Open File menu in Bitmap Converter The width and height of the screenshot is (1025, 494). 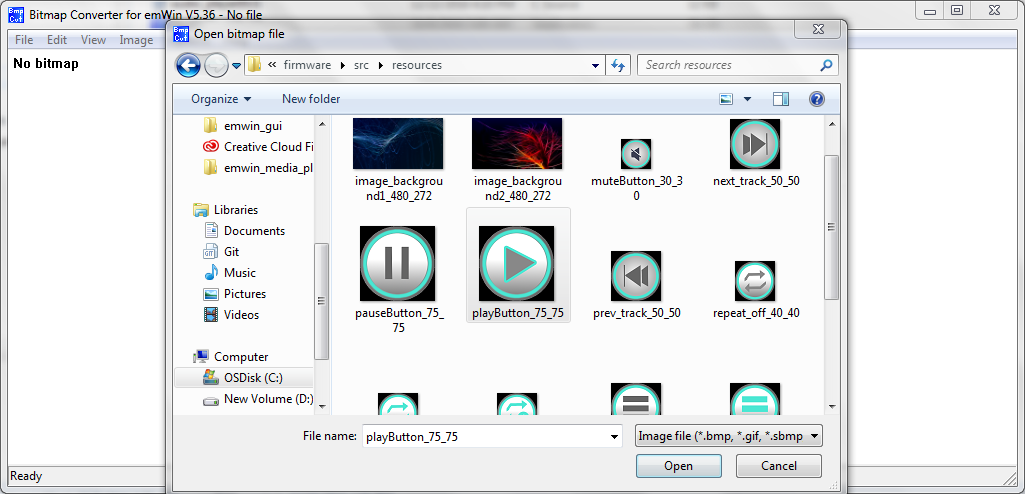[x=24, y=40]
